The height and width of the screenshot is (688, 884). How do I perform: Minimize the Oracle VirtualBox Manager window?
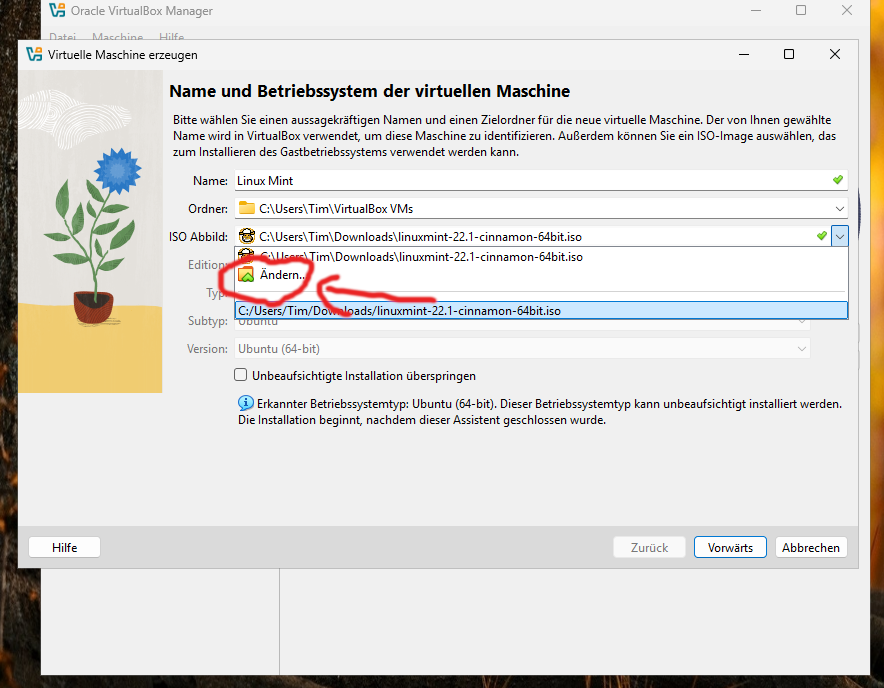(756, 10)
